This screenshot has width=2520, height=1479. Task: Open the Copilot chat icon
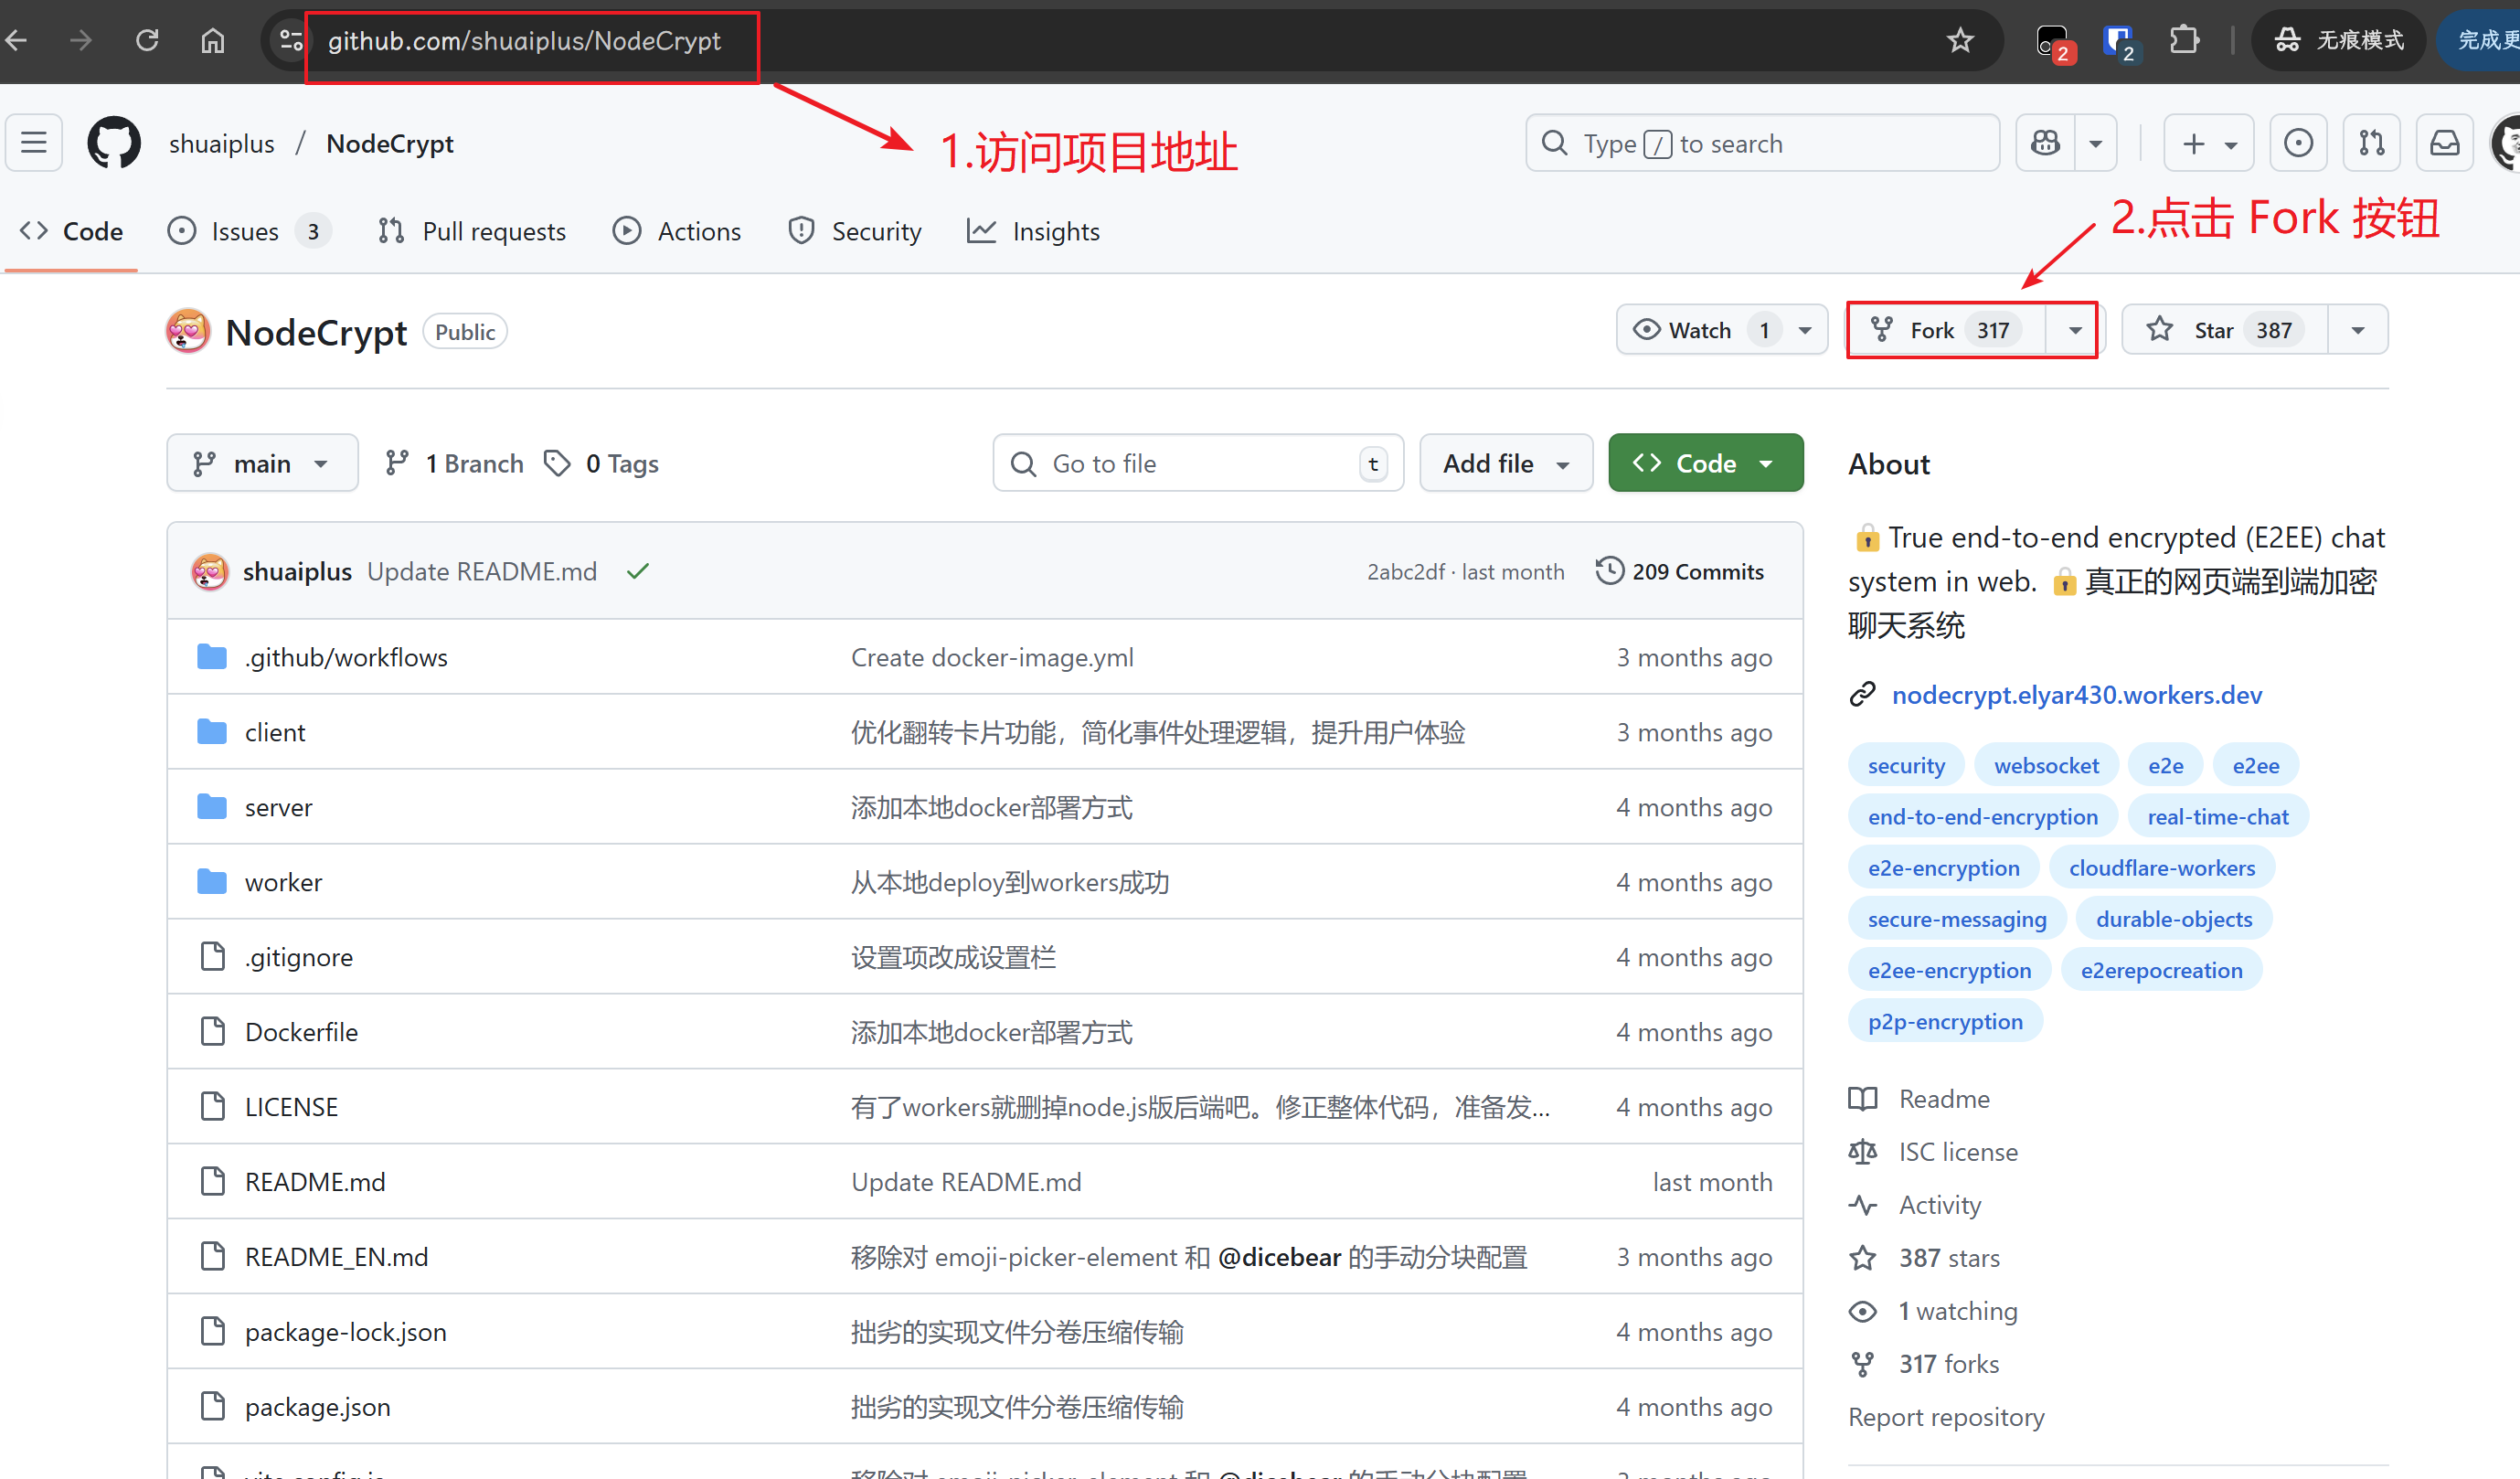coord(2045,143)
